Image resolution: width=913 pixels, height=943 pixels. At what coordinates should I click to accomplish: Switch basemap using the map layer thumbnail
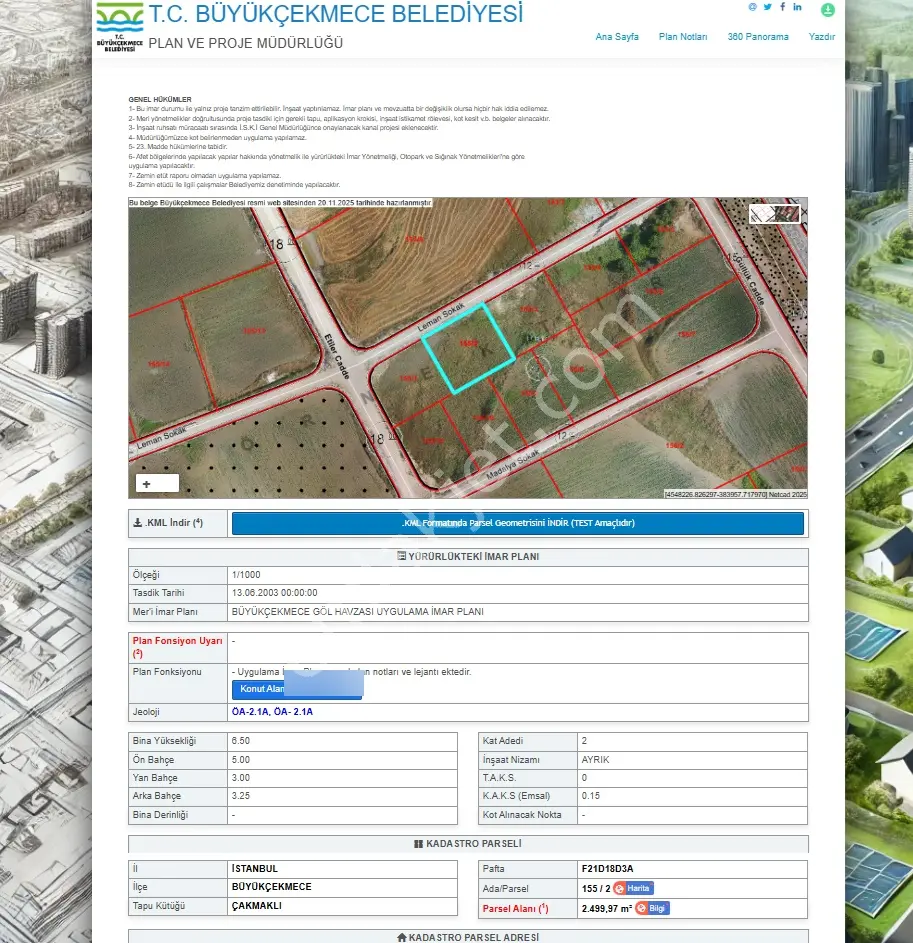click(x=775, y=213)
